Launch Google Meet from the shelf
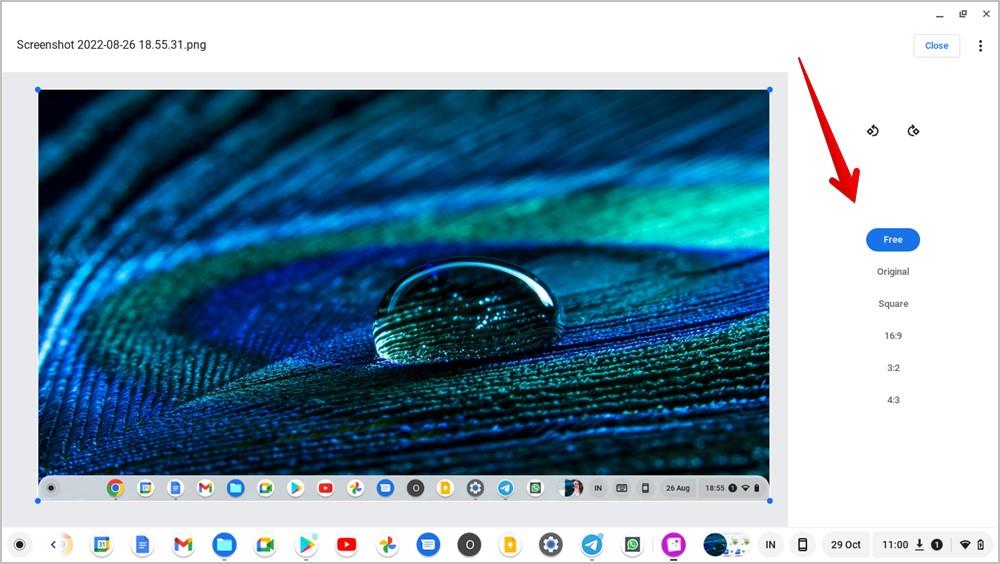This screenshot has width=1000, height=564. (265, 545)
